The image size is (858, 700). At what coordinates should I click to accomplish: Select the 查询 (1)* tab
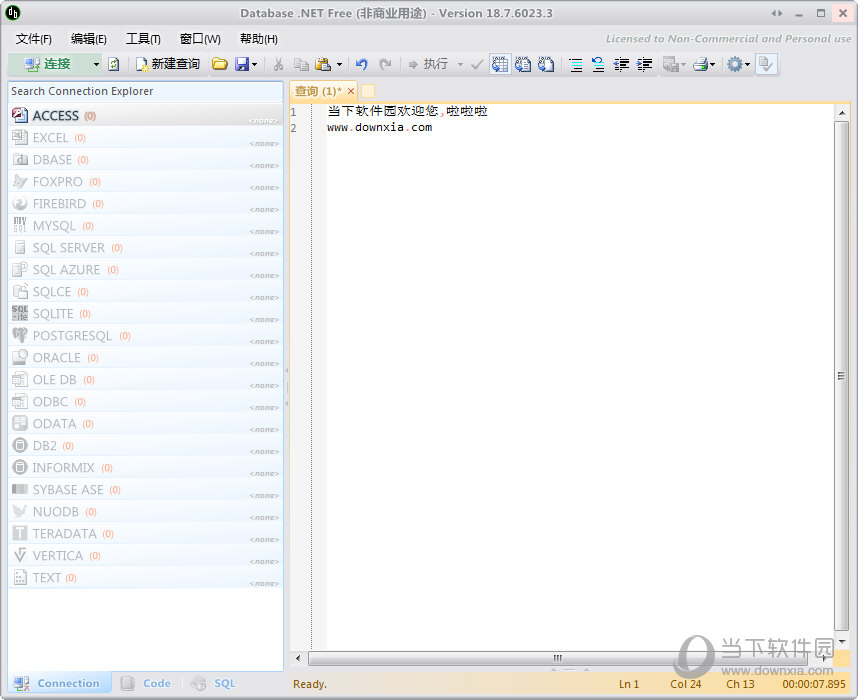click(318, 91)
